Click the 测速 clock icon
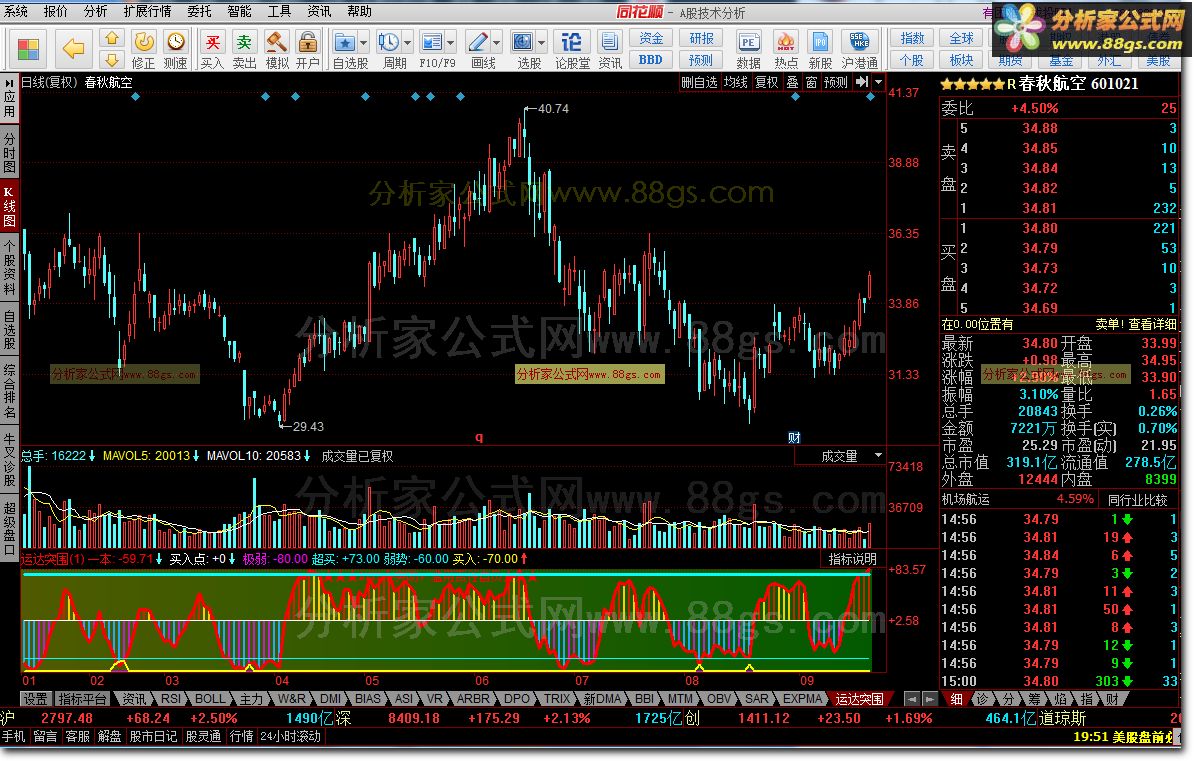Viewport: 1194px width, 761px height. (176, 42)
